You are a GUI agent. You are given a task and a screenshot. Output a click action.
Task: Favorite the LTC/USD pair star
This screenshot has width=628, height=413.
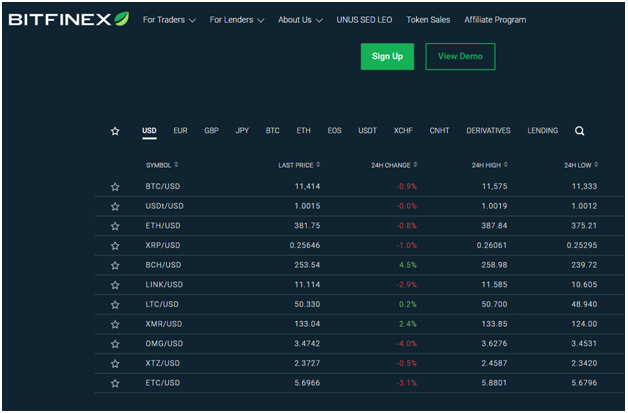(x=115, y=305)
